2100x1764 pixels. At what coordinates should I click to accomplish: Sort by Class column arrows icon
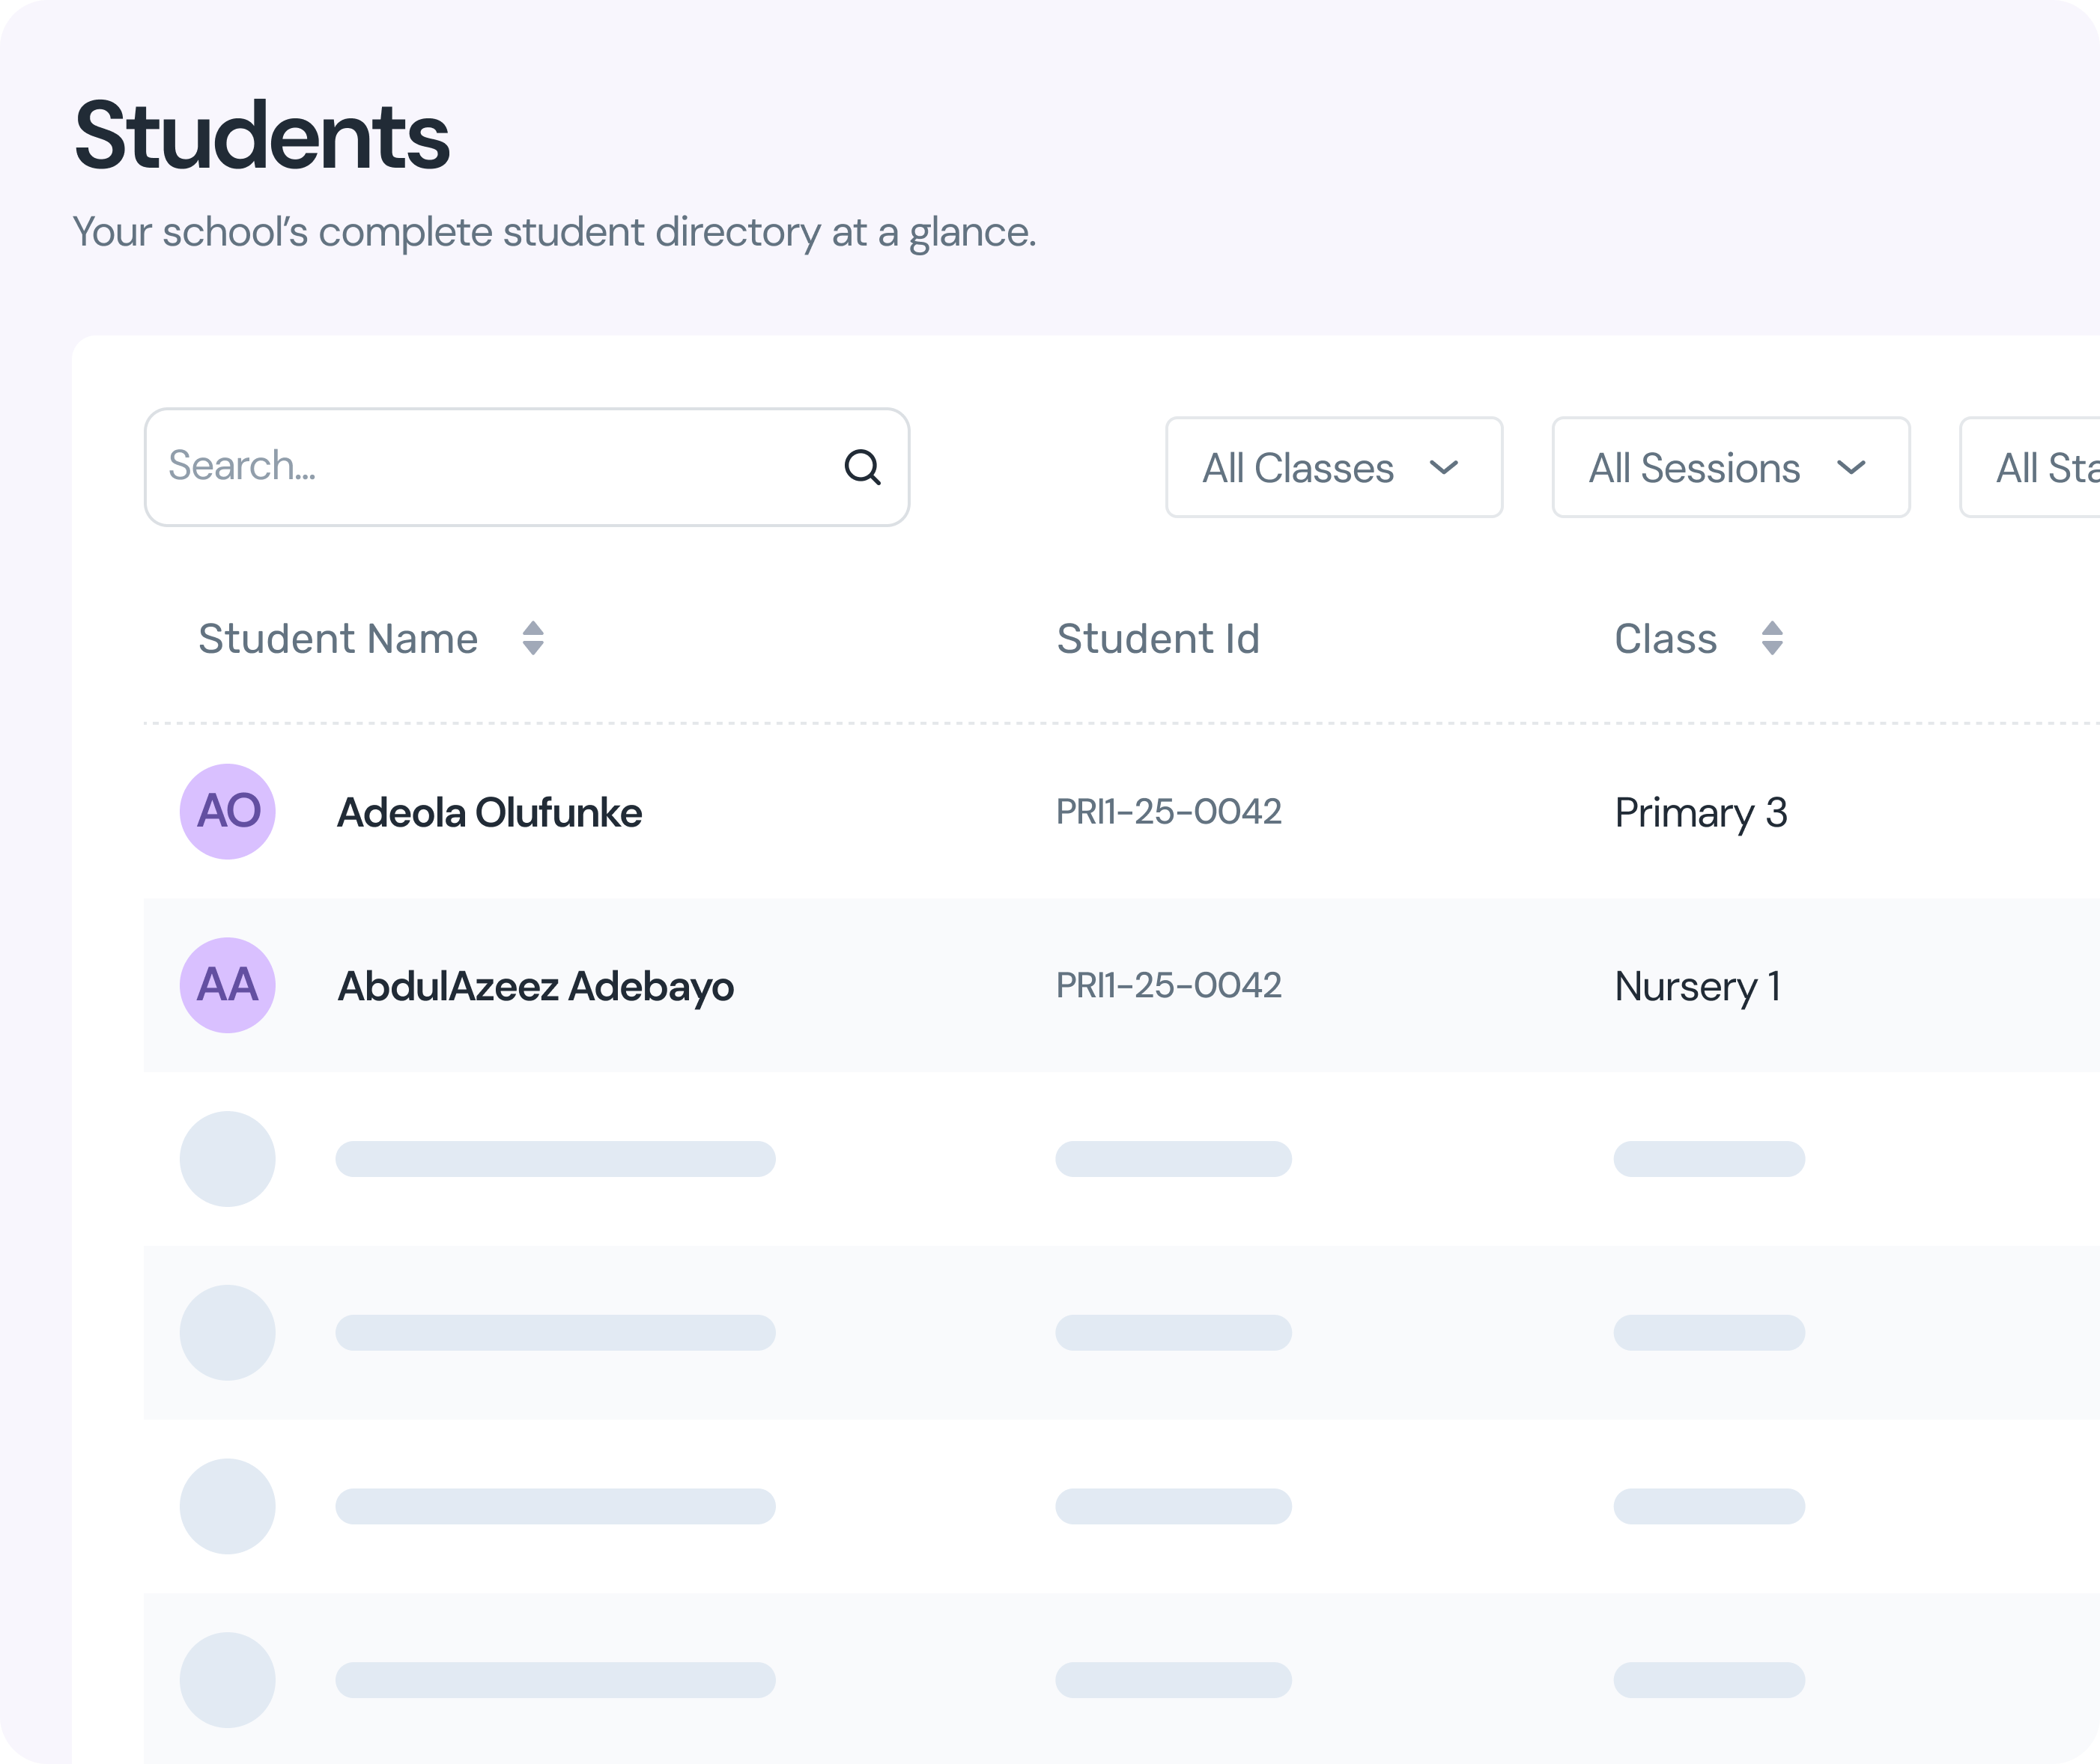pyautogui.click(x=1772, y=638)
